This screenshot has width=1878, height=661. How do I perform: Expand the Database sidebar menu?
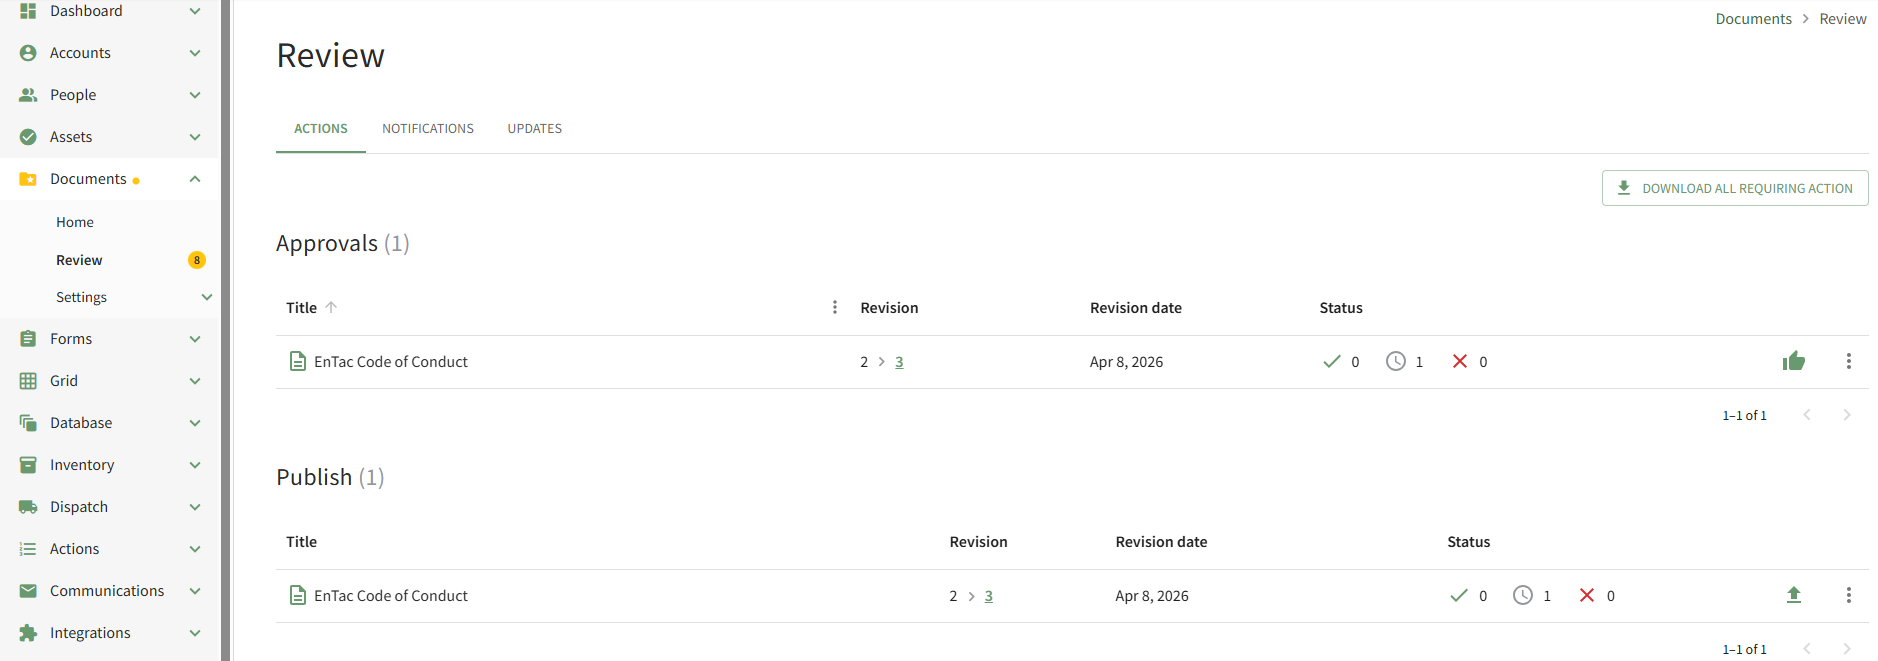pos(195,423)
